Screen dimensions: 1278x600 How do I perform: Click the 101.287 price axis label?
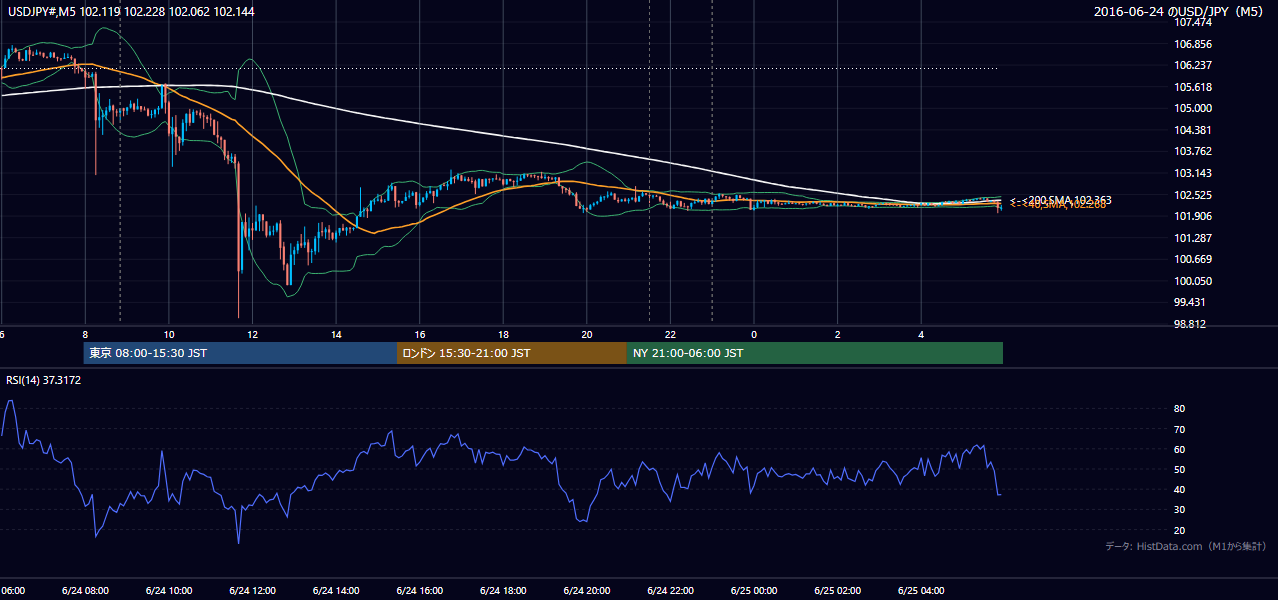click(1193, 238)
